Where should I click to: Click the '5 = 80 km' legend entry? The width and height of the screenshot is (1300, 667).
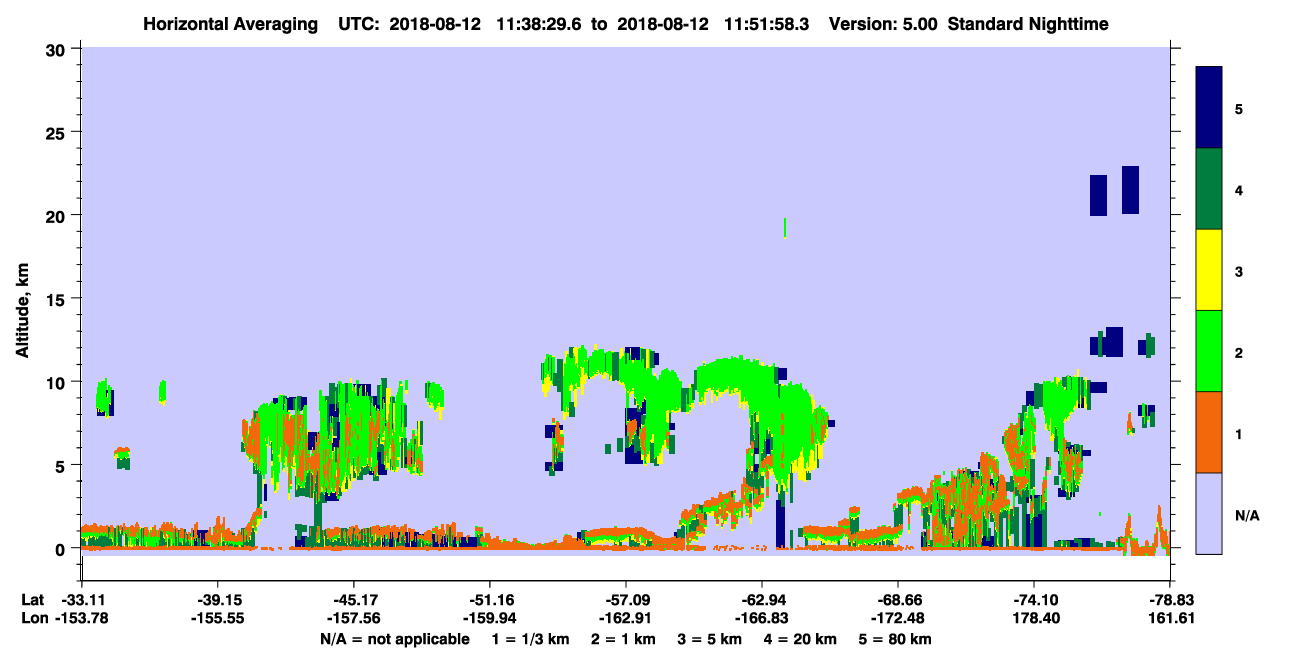(x=895, y=639)
